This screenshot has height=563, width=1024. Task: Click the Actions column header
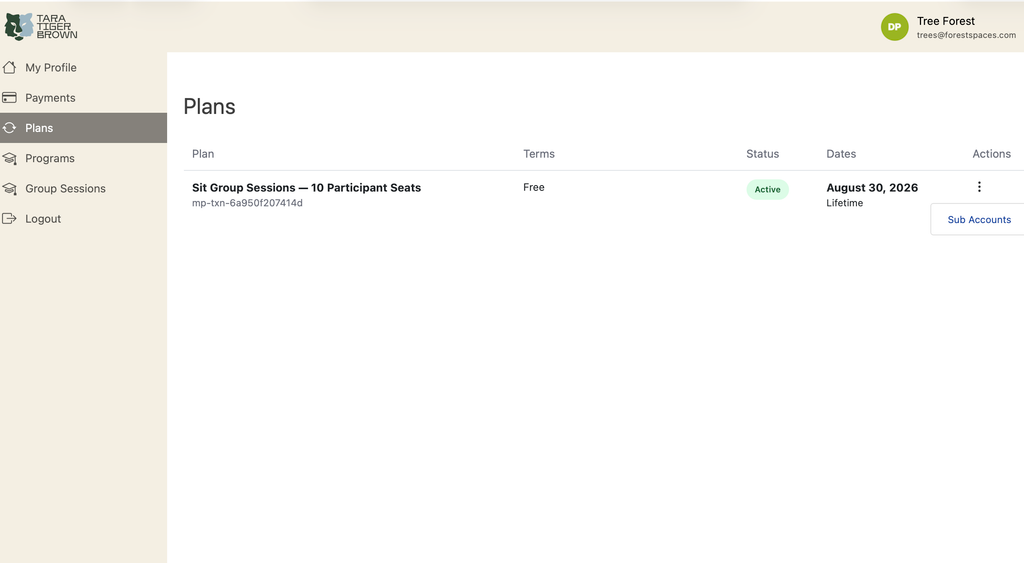tap(991, 154)
